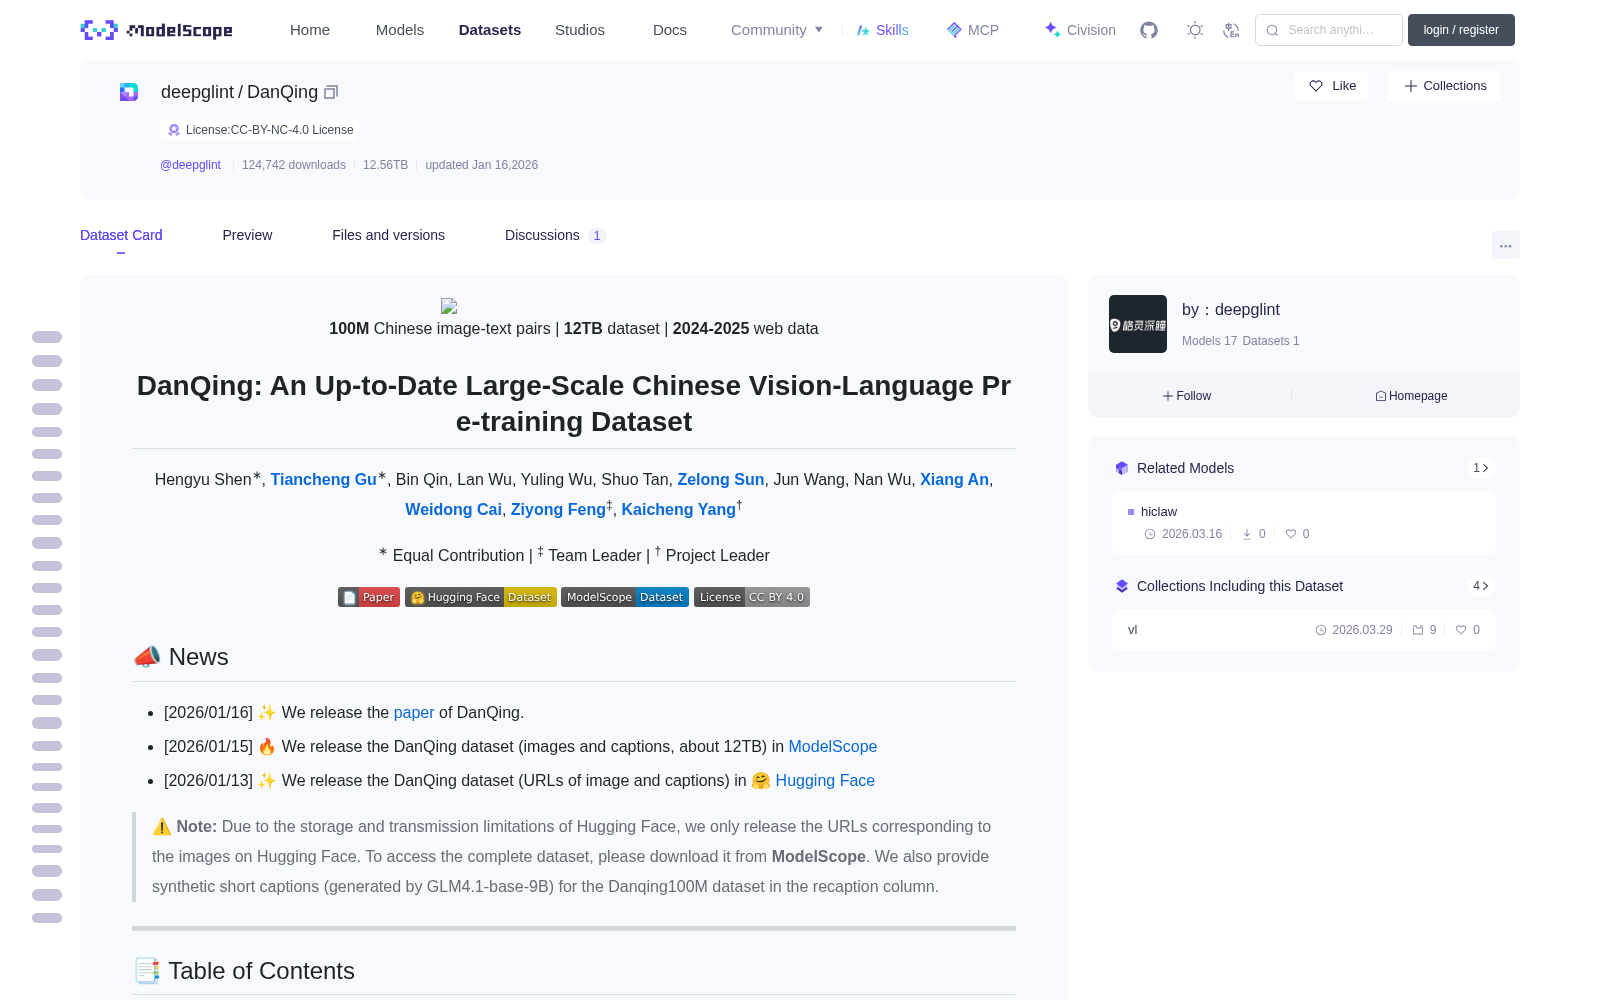The height and width of the screenshot is (1000, 1600).
Task: Select the Dataset Card tab
Action: click(121, 235)
